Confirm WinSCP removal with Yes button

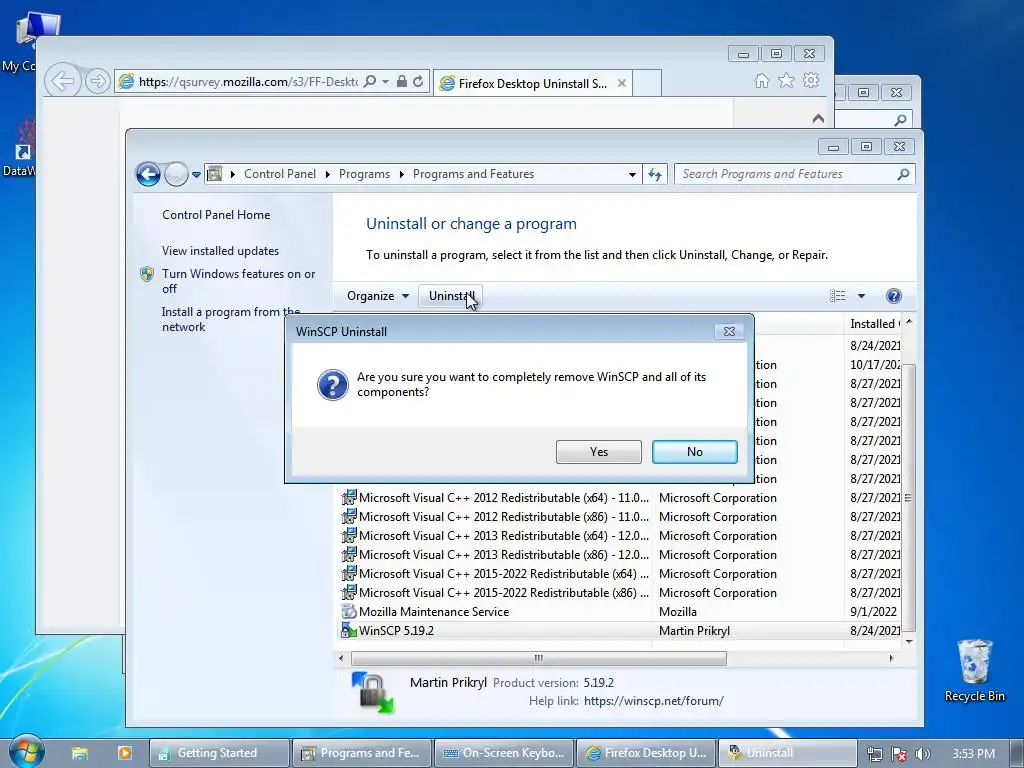598,452
